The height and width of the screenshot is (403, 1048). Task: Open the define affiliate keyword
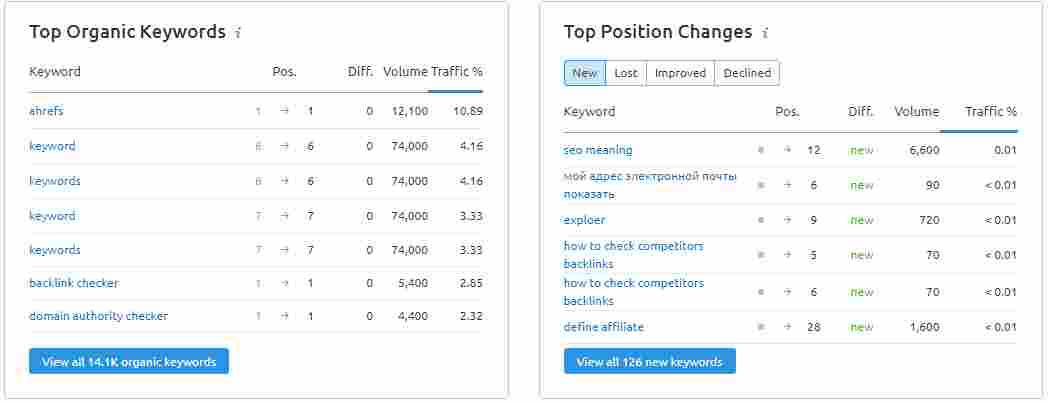click(604, 327)
